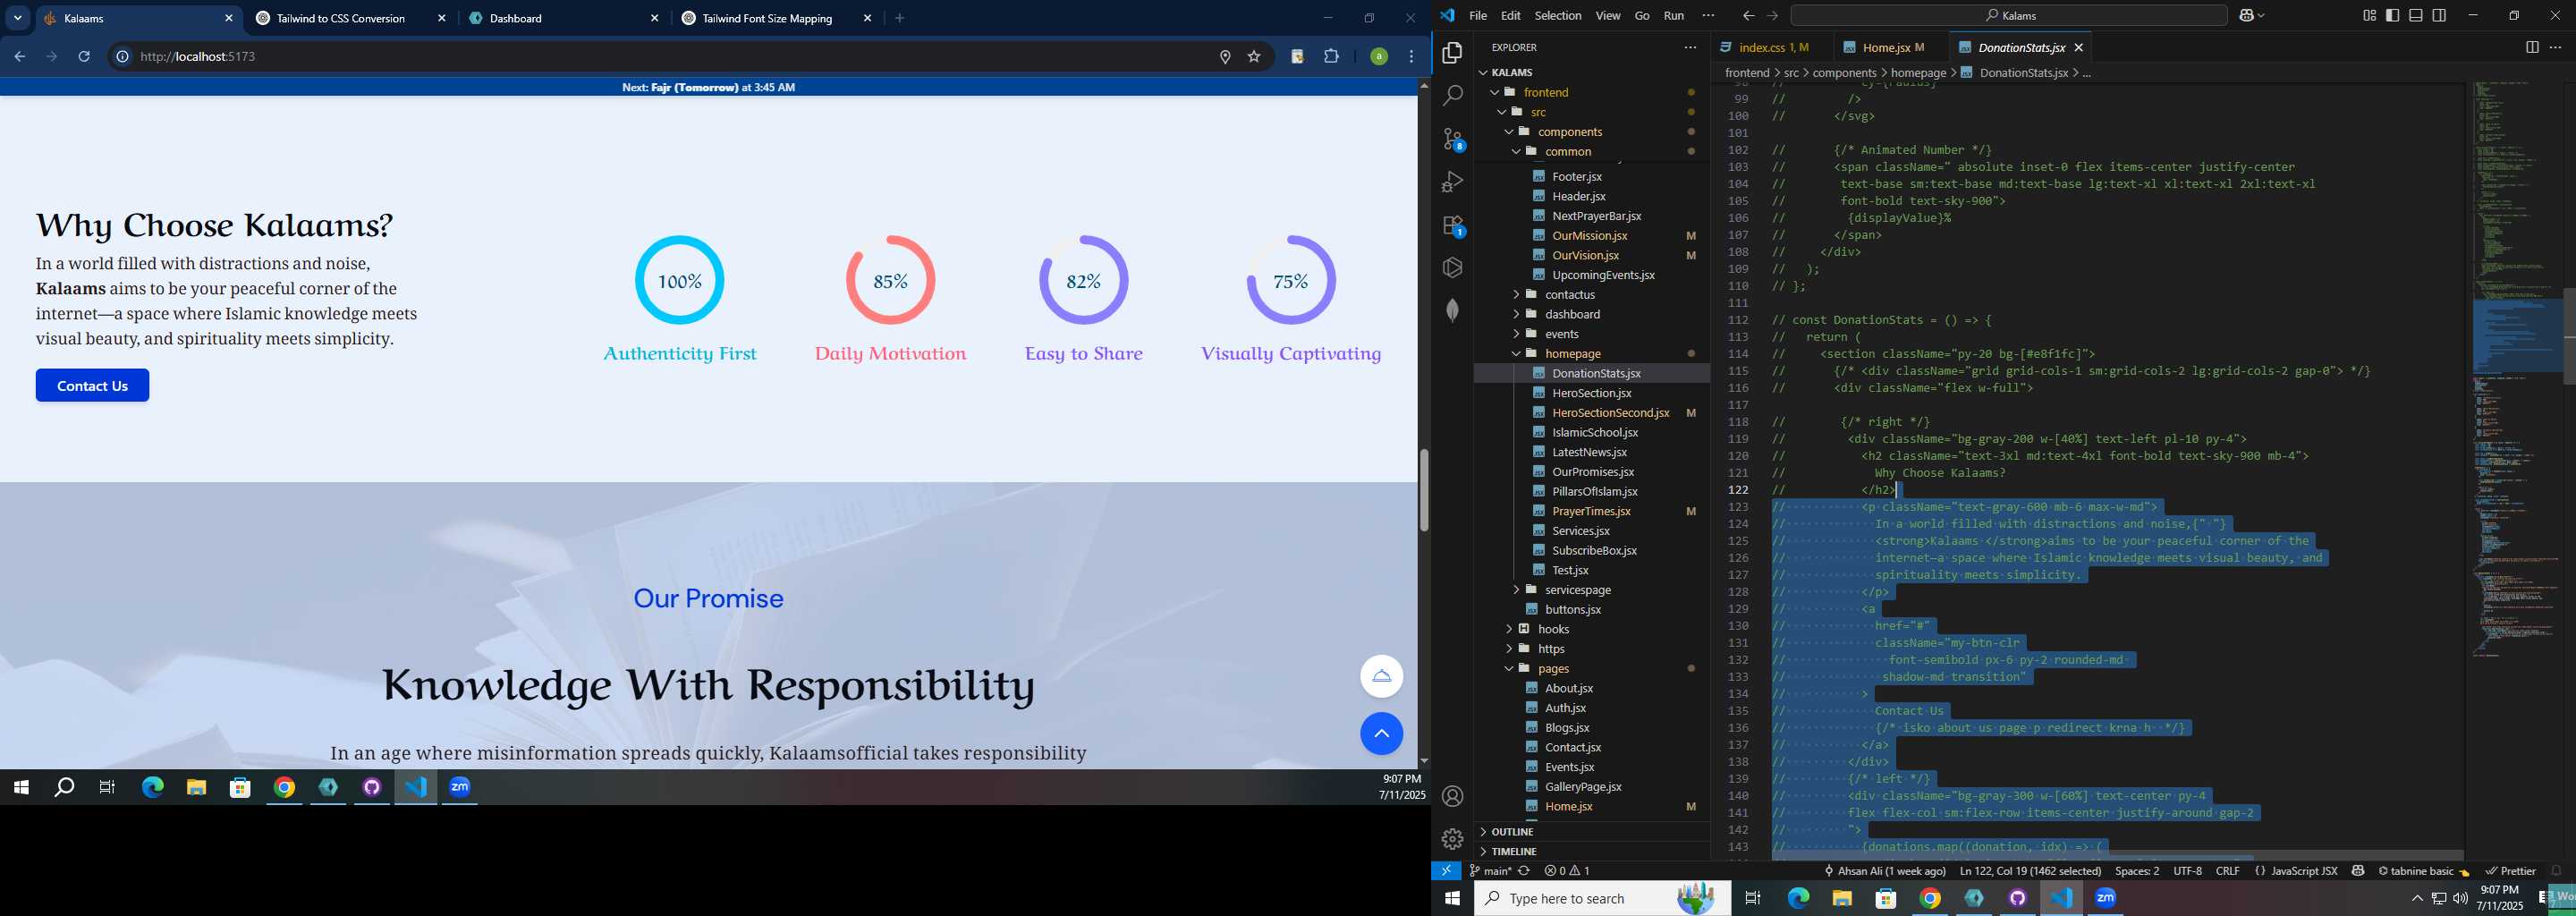Viewport: 2576px width, 916px height.
Task: Click the browser page vertical scrollbar thumb
Action: pyautogui.click(x=1423, y=490)
